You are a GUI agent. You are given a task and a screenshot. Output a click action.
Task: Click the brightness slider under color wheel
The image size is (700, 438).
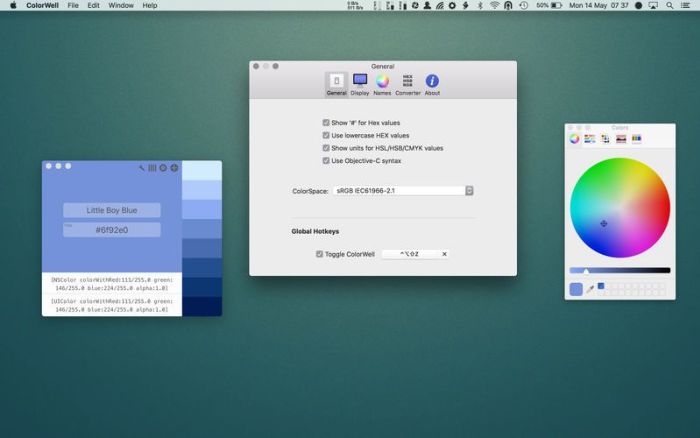[x=620, y=270]
